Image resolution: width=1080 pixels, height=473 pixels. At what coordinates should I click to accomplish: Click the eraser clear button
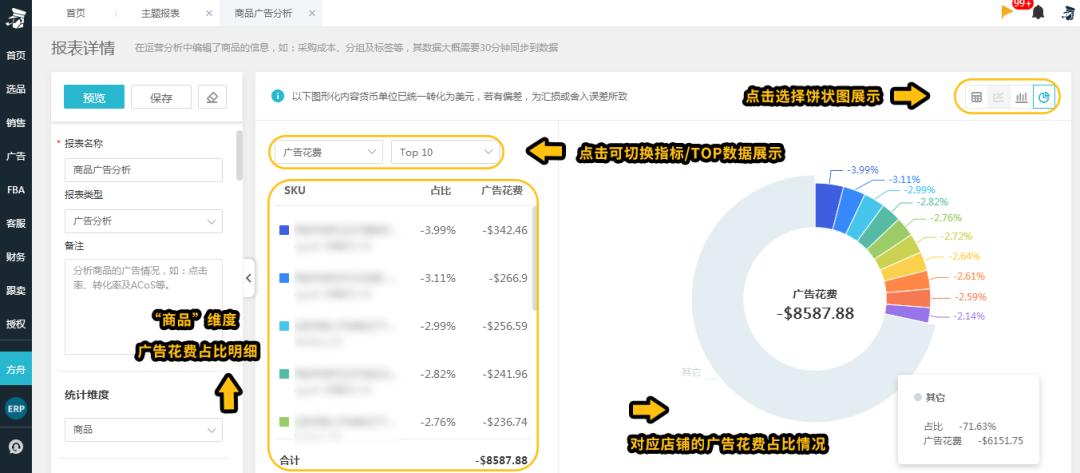[x=212, y=97]
